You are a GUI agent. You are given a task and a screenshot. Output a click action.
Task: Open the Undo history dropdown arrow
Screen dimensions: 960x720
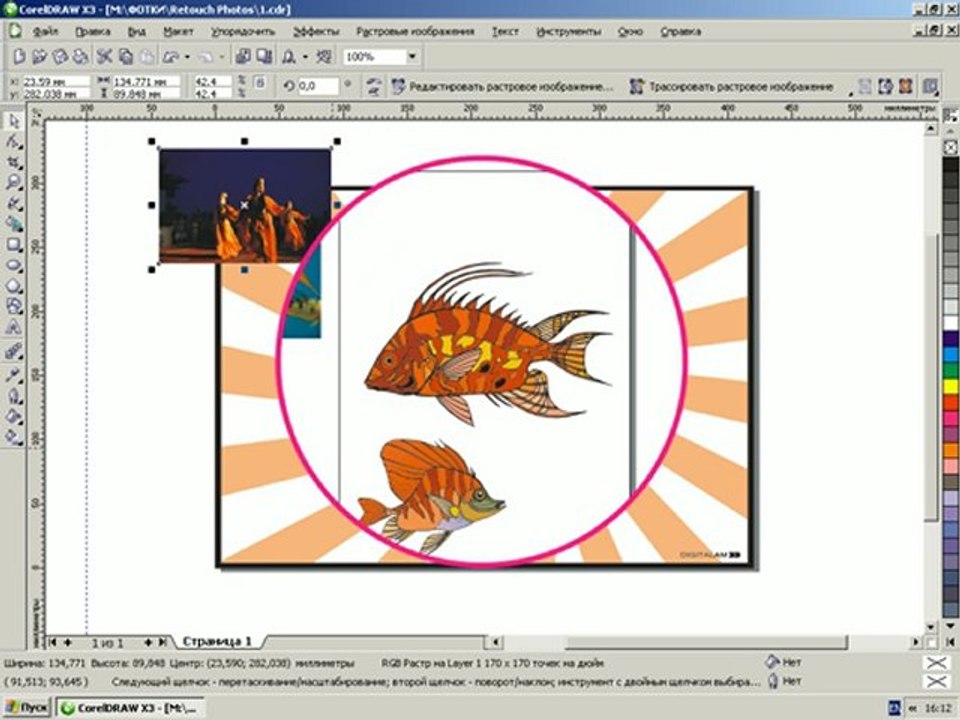coord(187,57)
